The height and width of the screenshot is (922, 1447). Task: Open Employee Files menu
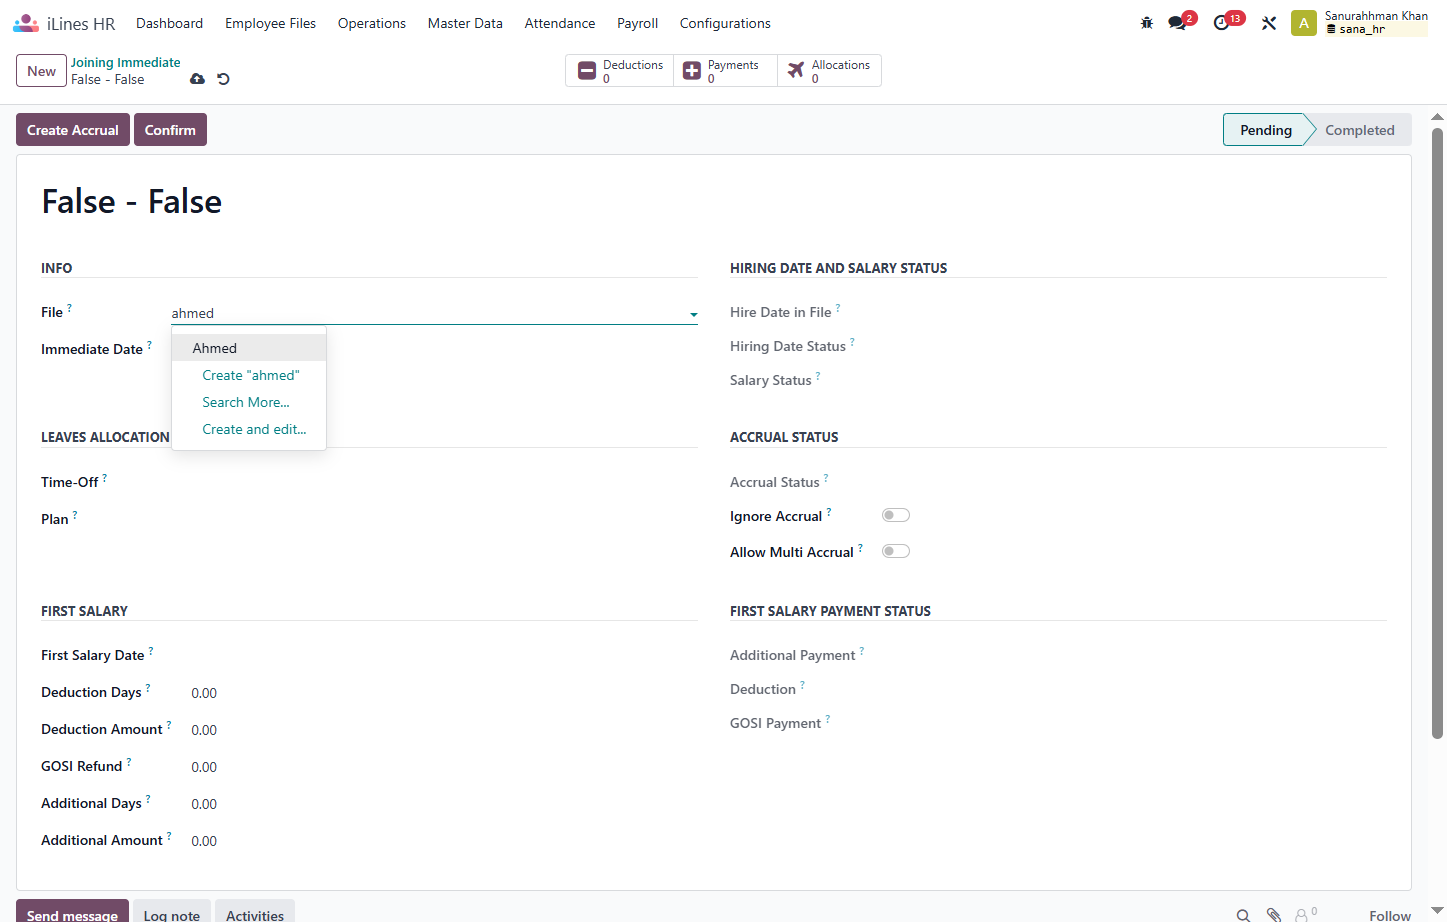tap(270, 23)
